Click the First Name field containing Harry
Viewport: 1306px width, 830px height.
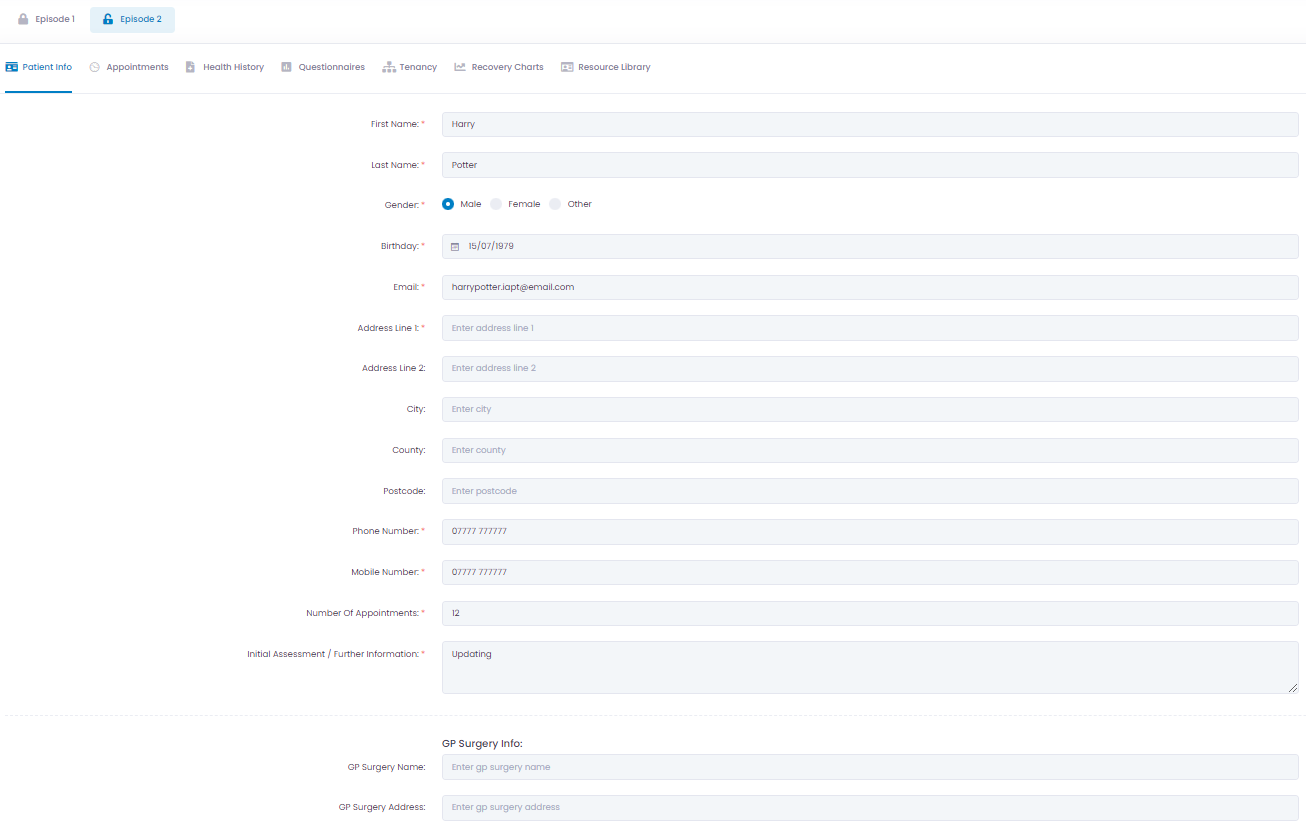870,124
